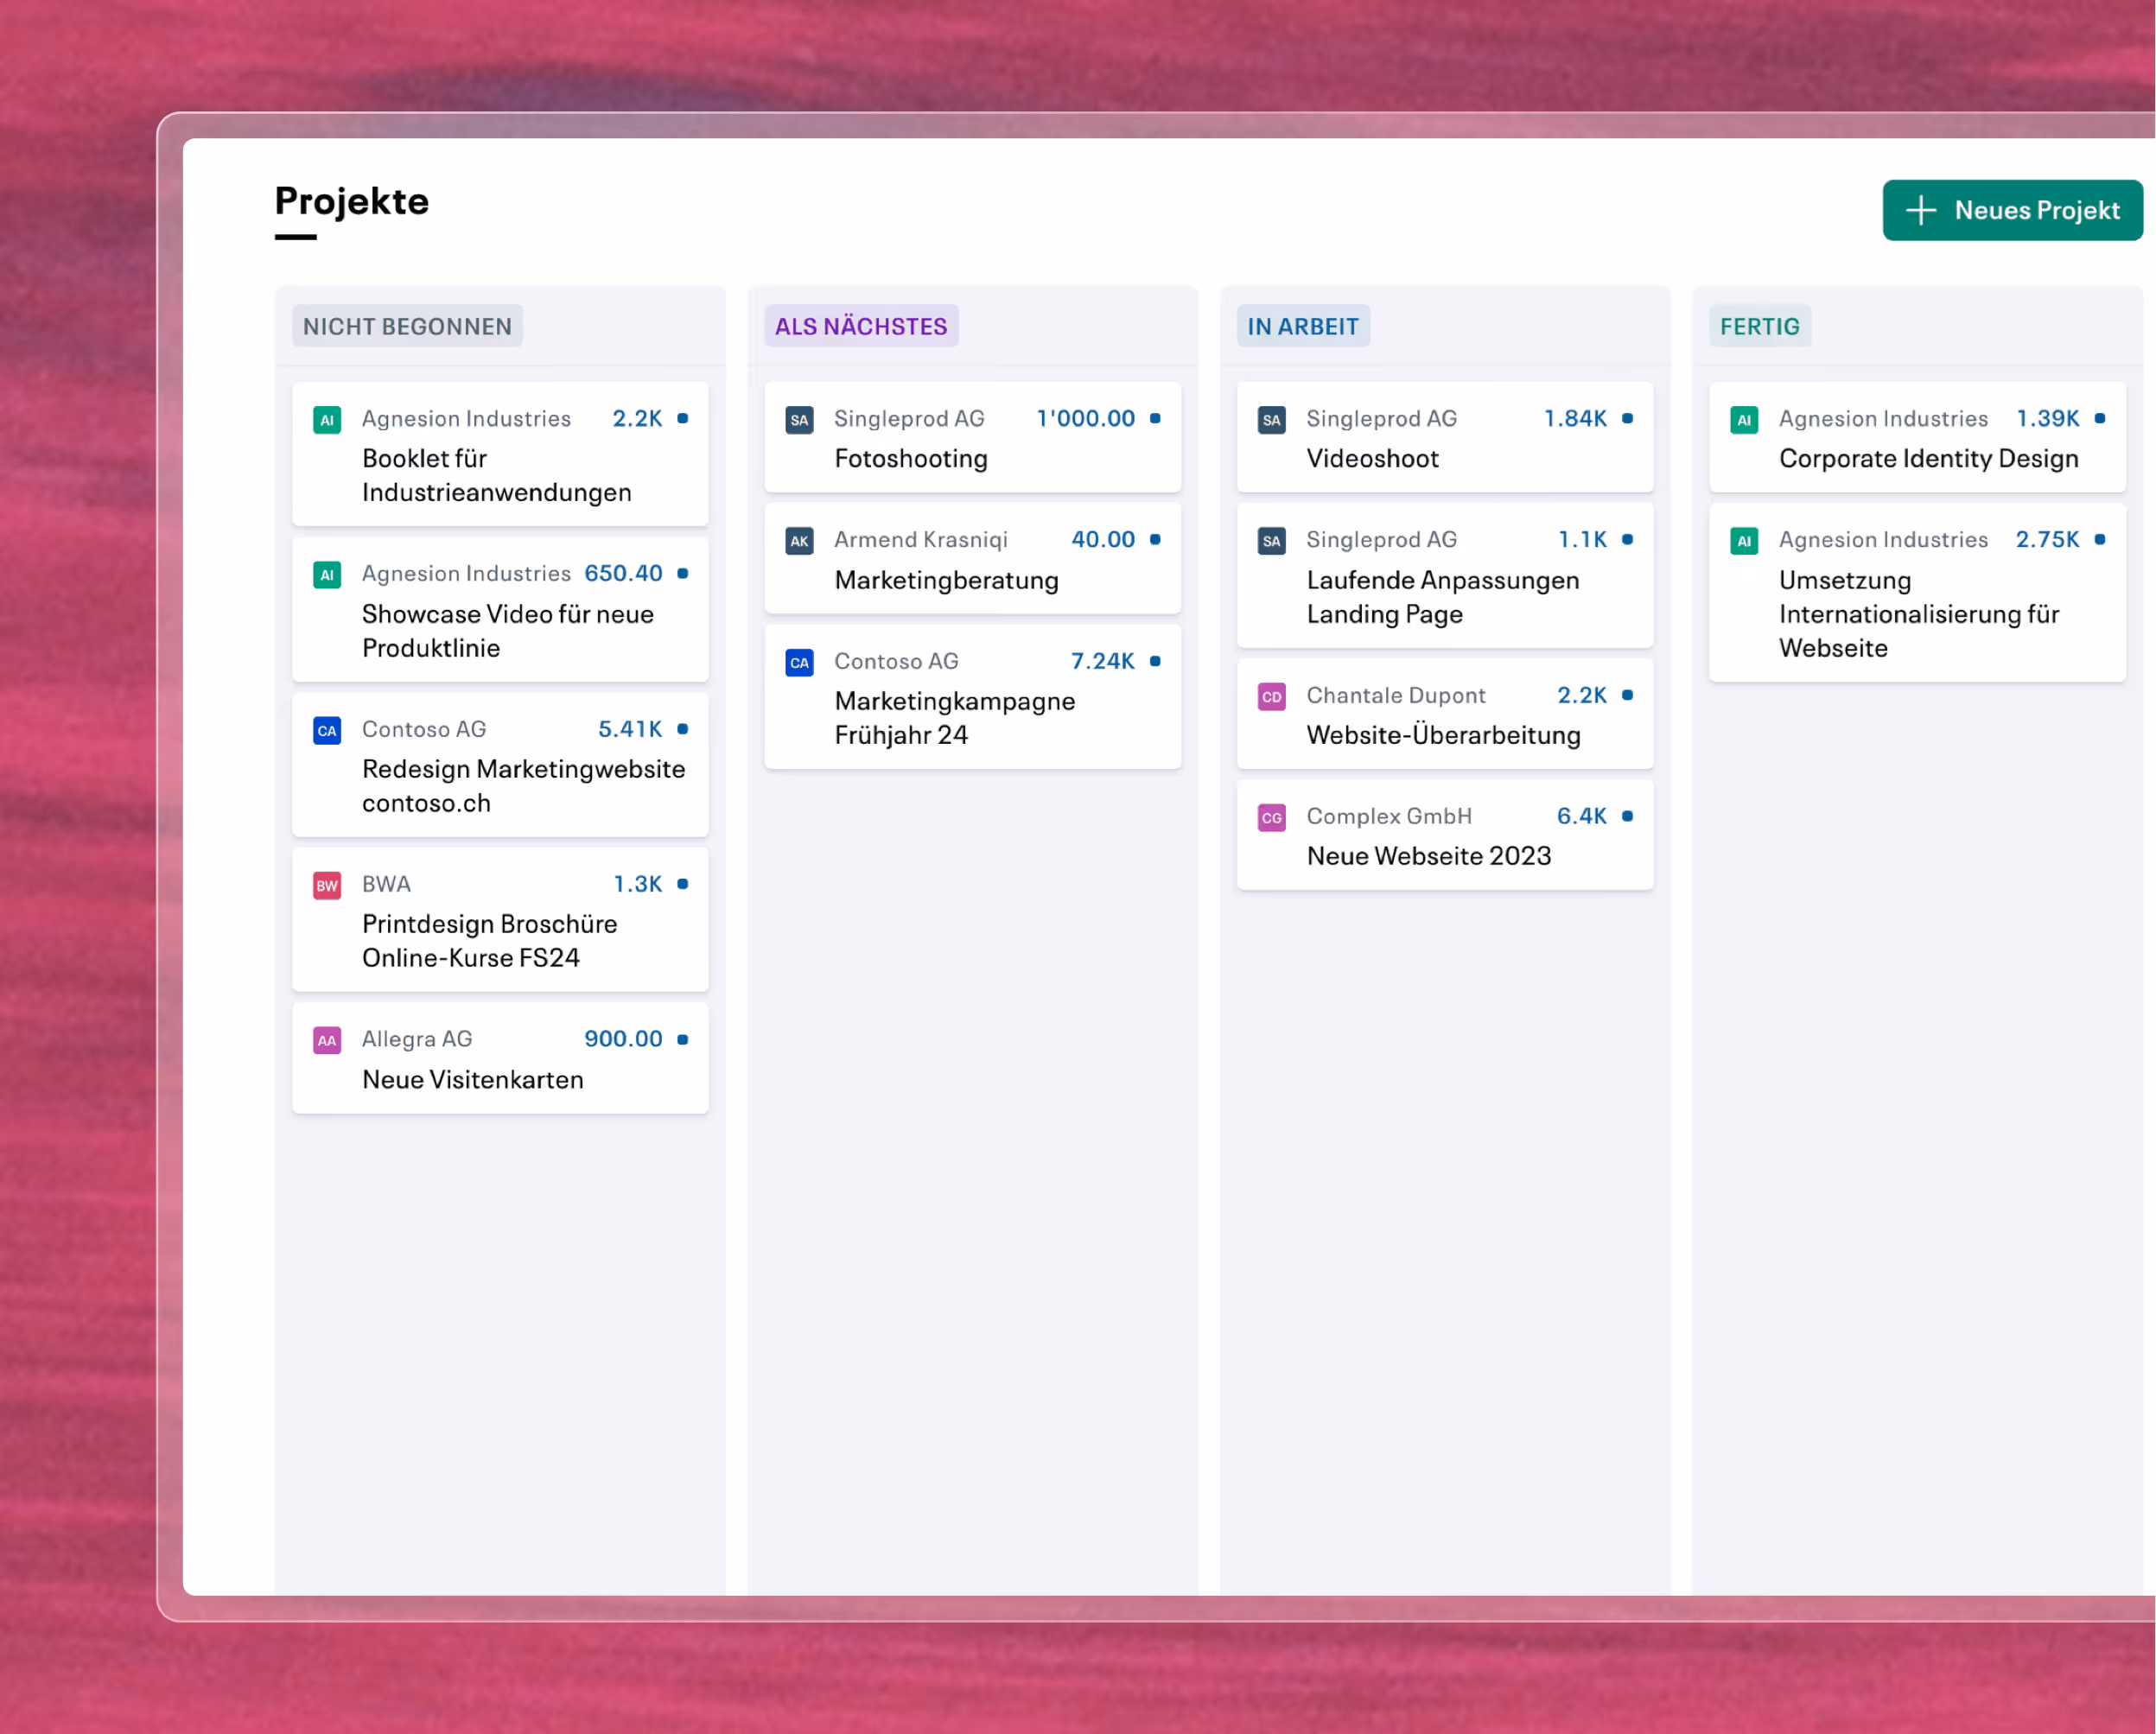Select the IN ARBEIT column label

(1303, 326)
